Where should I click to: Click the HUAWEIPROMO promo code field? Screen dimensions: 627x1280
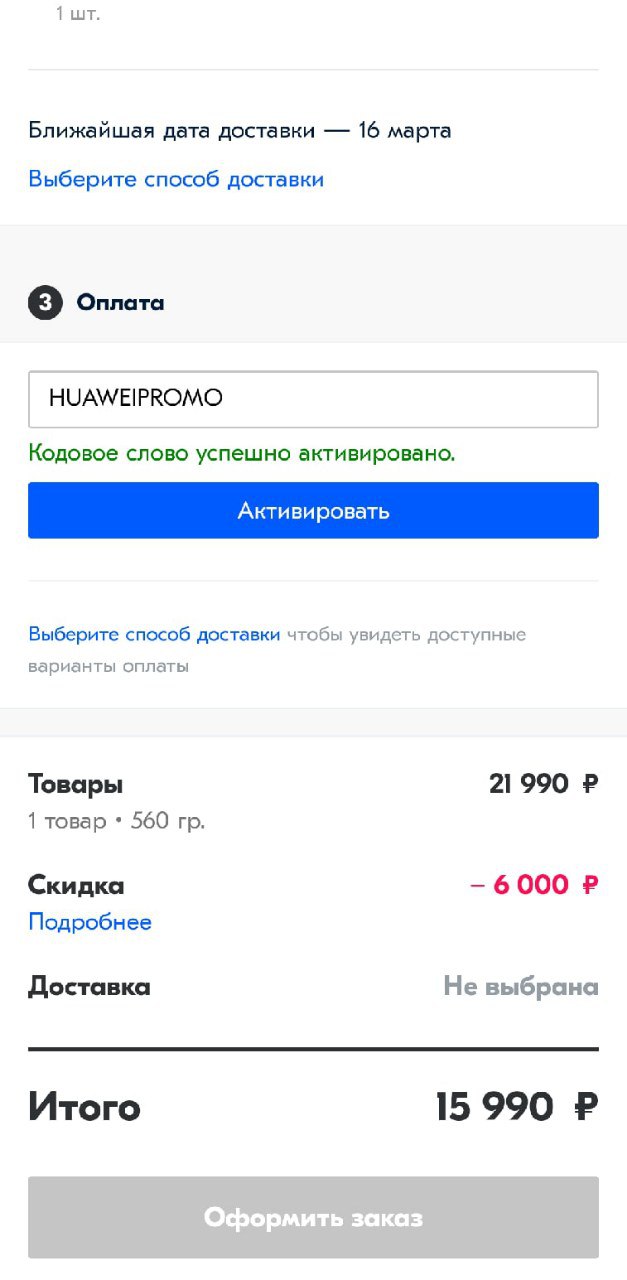[x=313, y=398]
